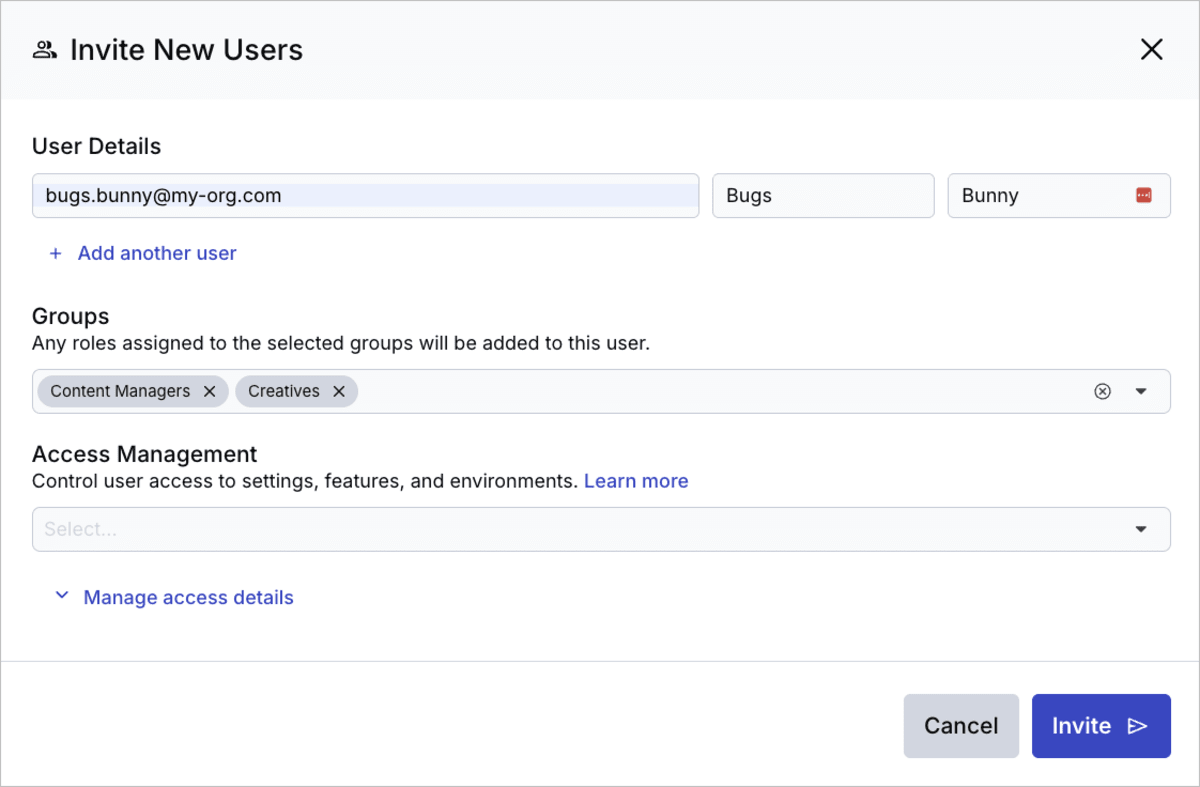
Task: Open the Learn more link
Action: [x=636, y=481]
